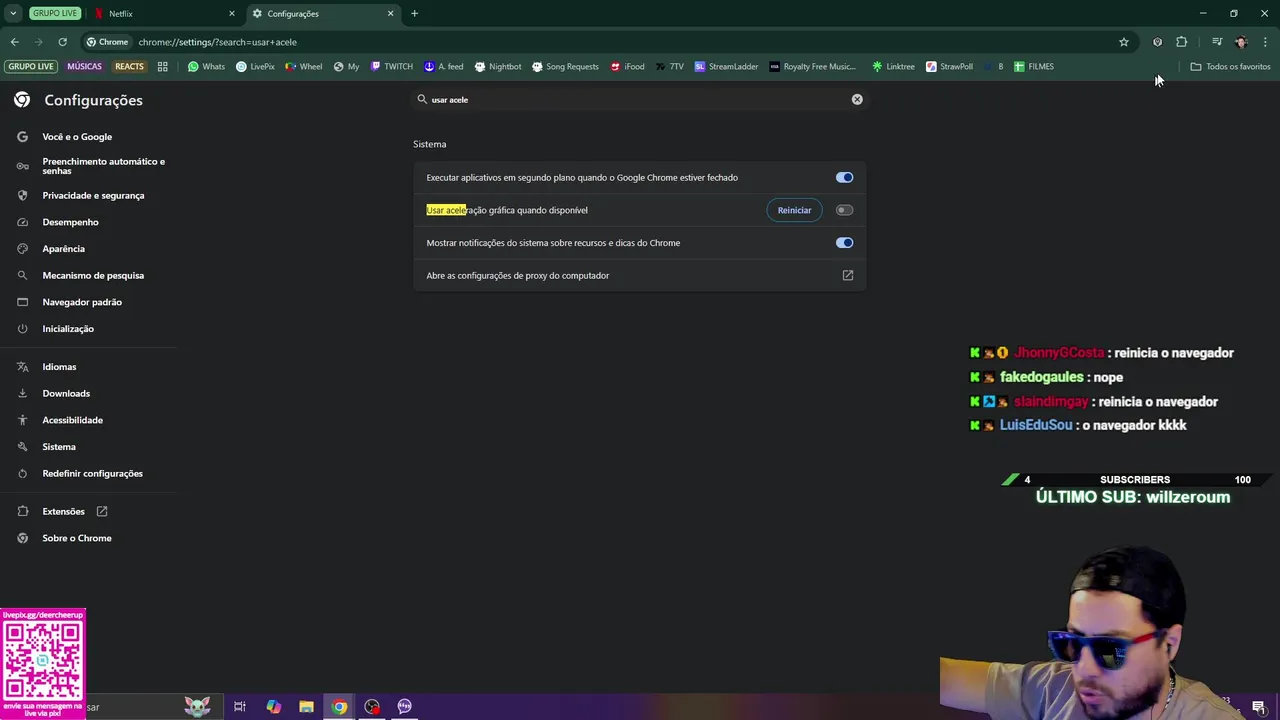Open the MÚSICAS bookmark folder
This screenshot has height=720, width=1280.
84,67
